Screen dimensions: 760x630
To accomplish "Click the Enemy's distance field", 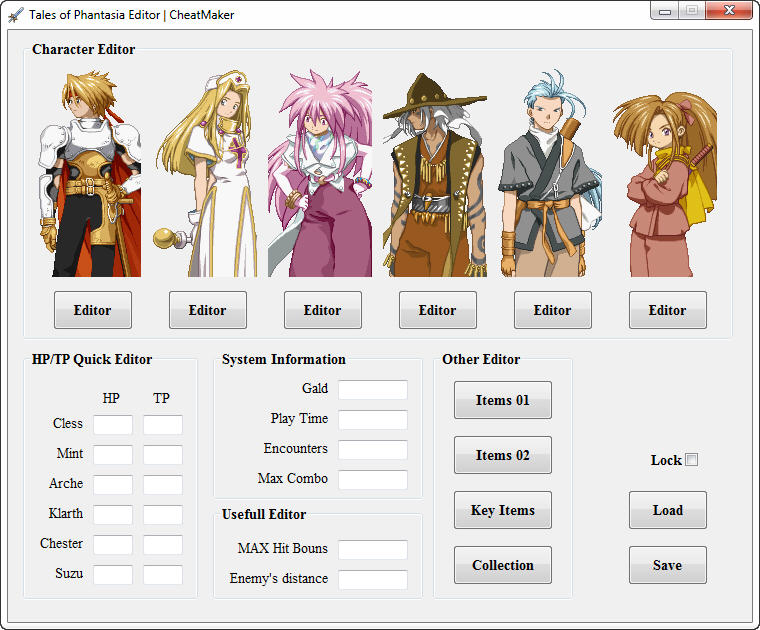I will pyautogui.click(x=372, y=579).
